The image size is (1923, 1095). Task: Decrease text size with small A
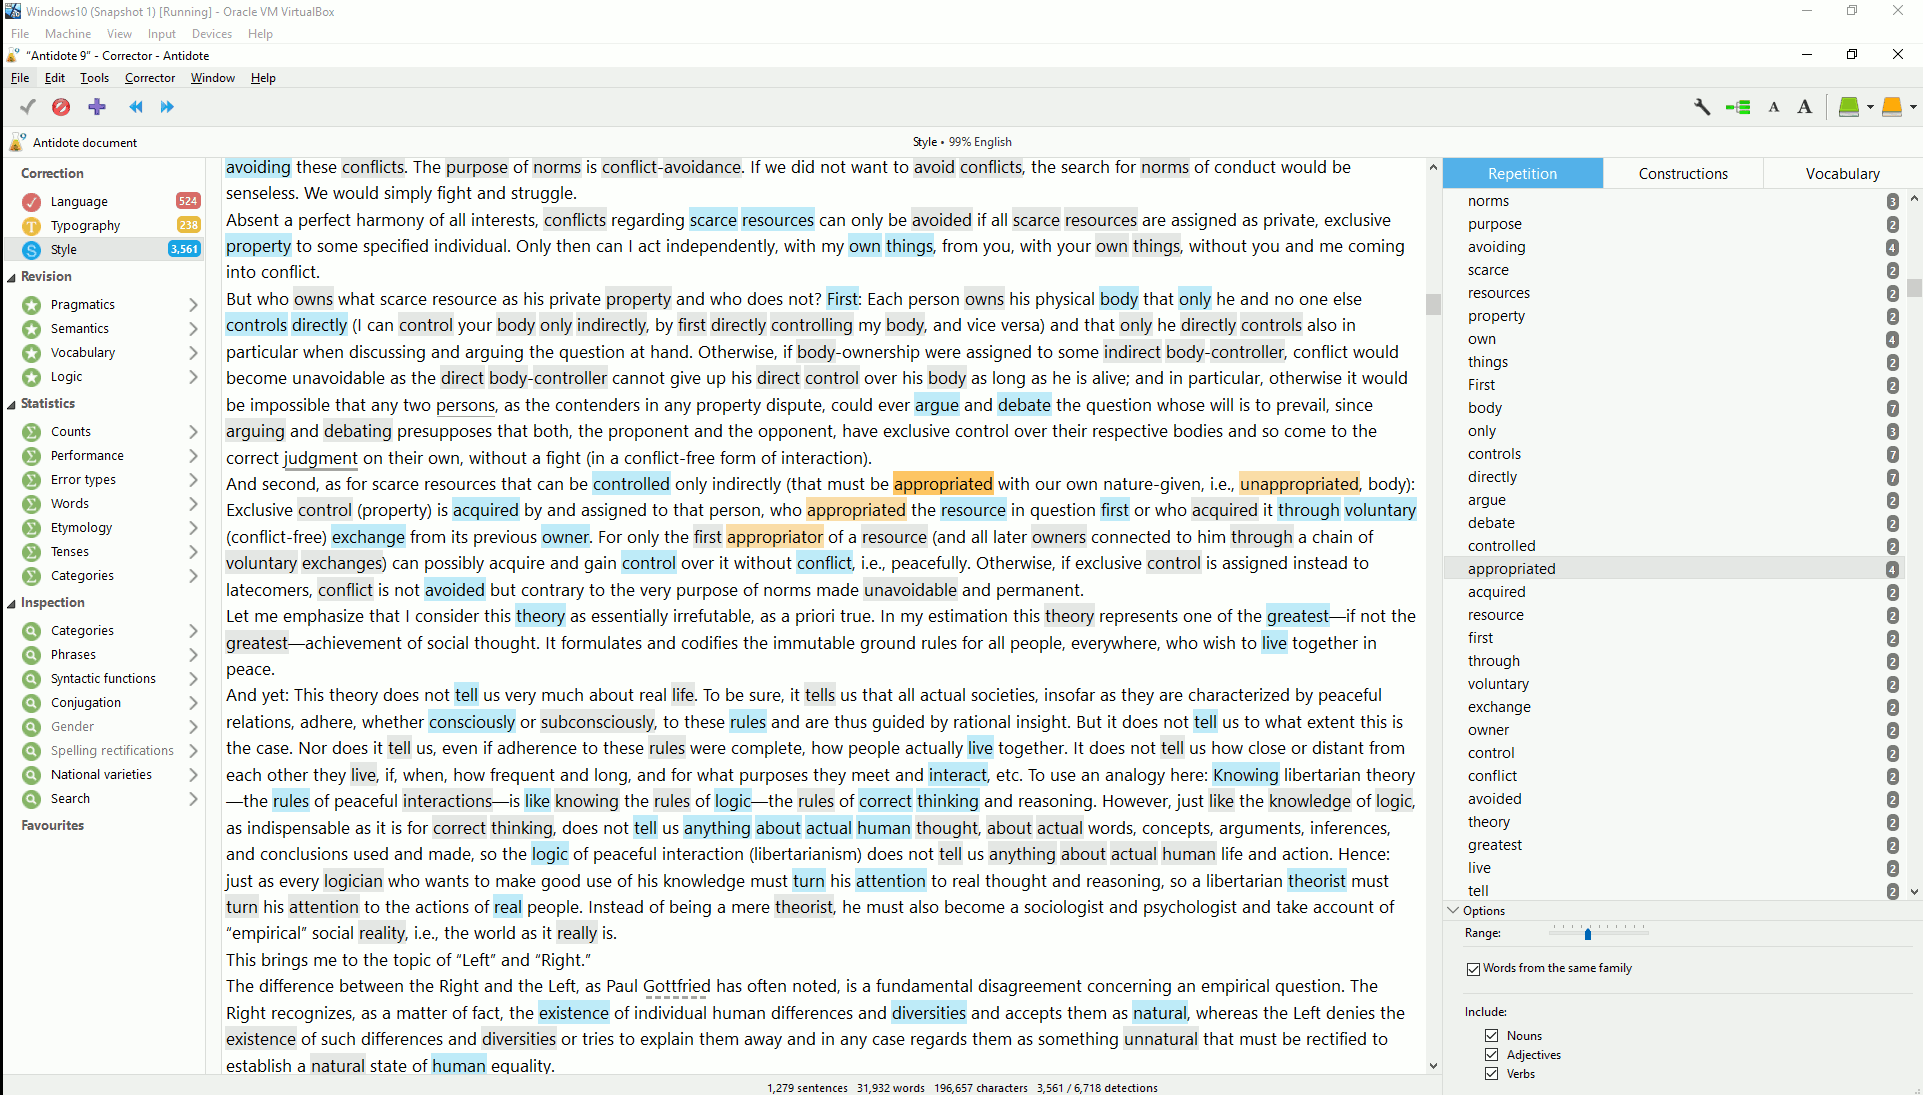coord(1774,107)
